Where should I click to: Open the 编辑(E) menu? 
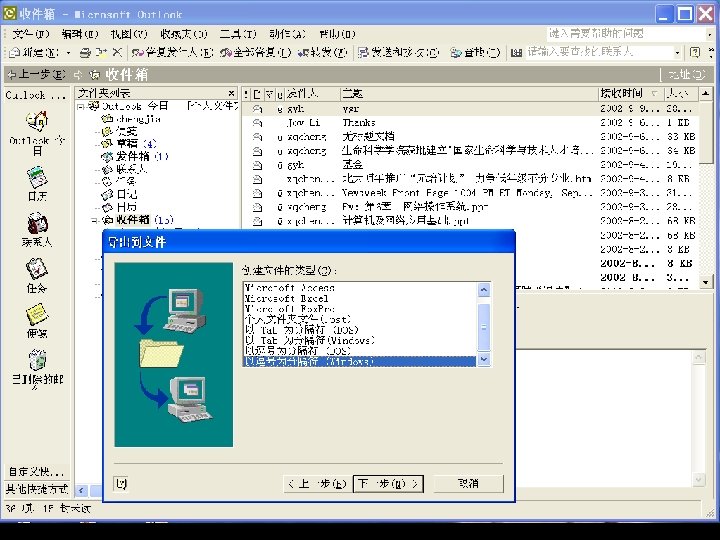[80, 34]
